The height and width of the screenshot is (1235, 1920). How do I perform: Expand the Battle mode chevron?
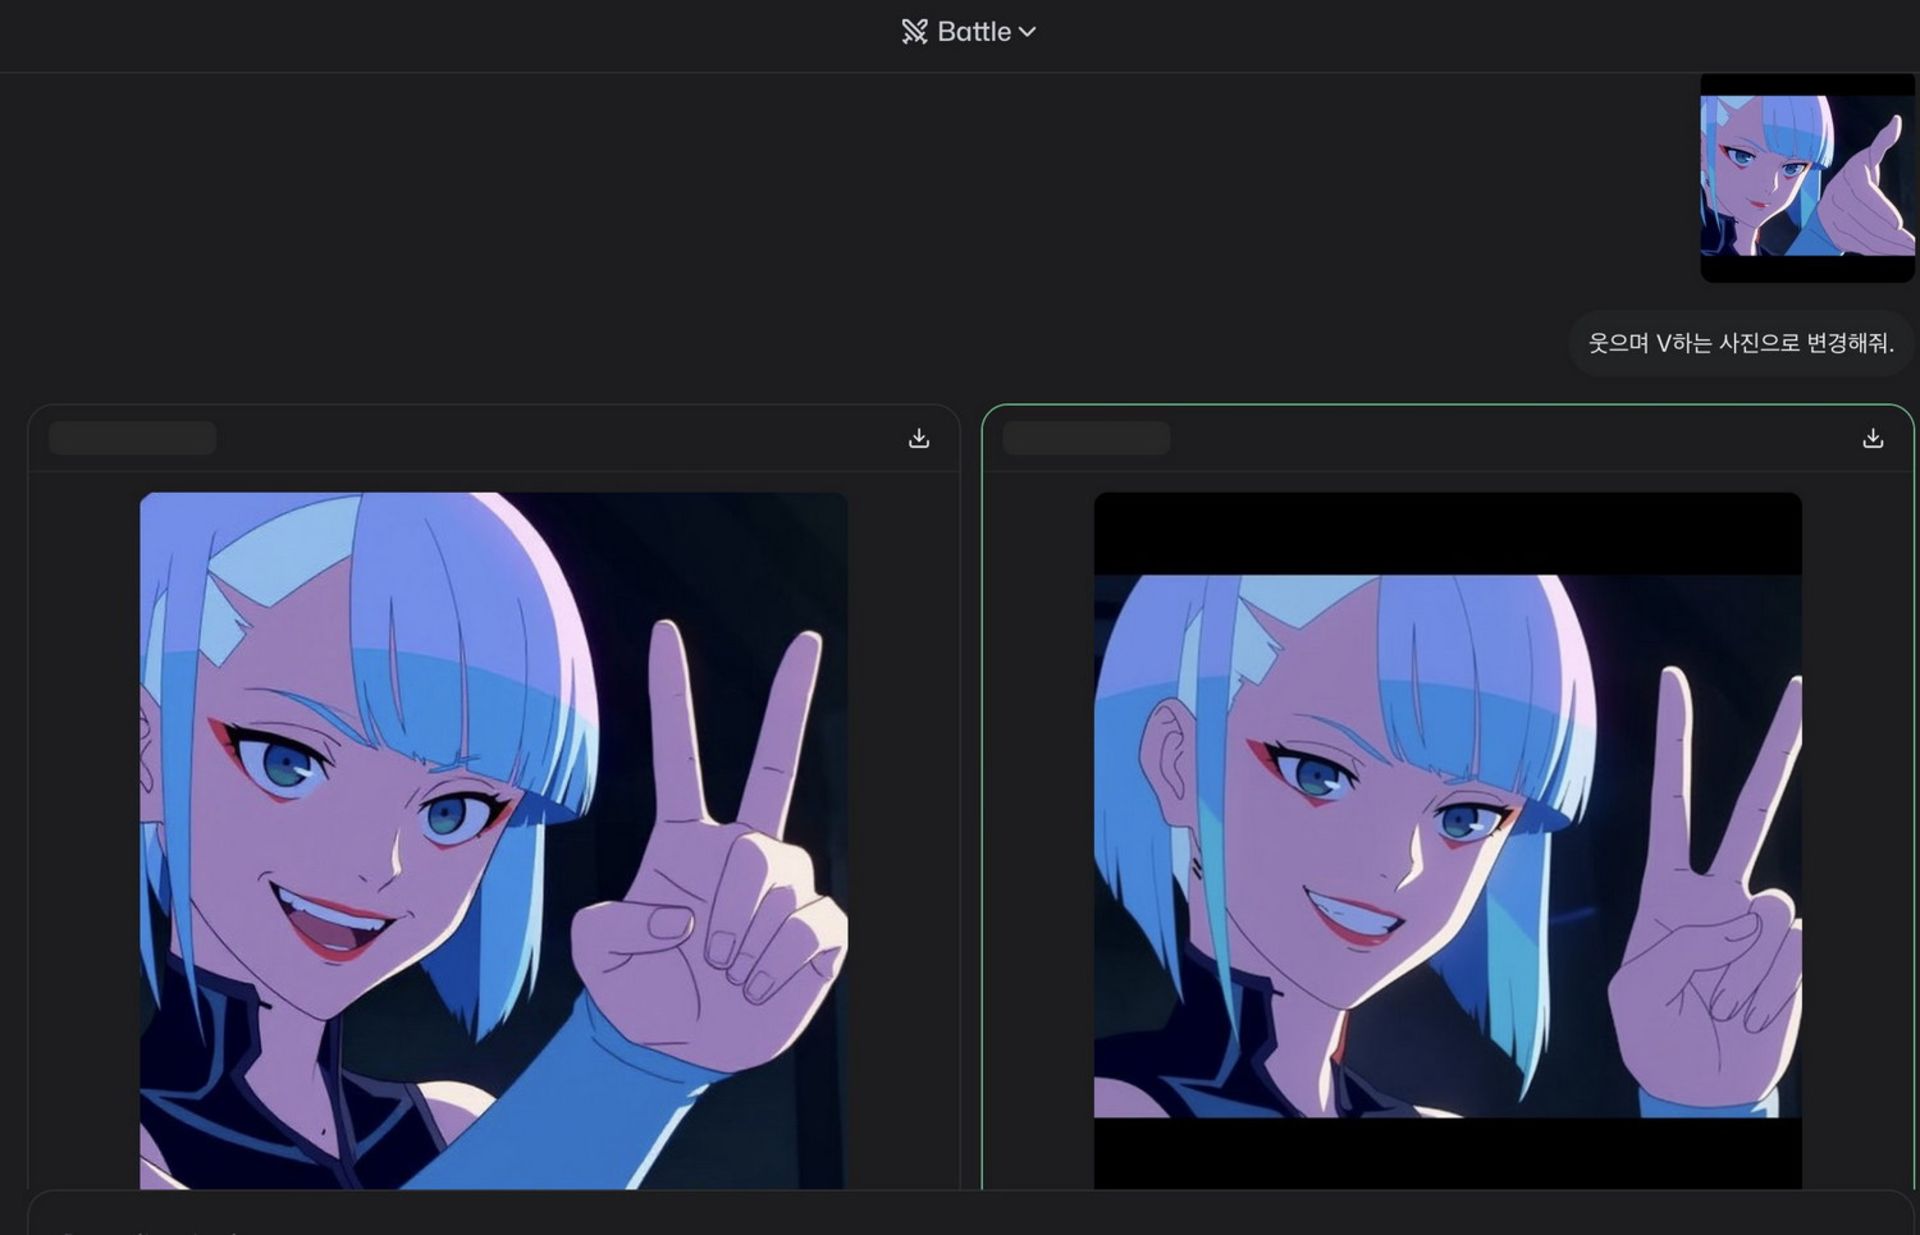1027,32
